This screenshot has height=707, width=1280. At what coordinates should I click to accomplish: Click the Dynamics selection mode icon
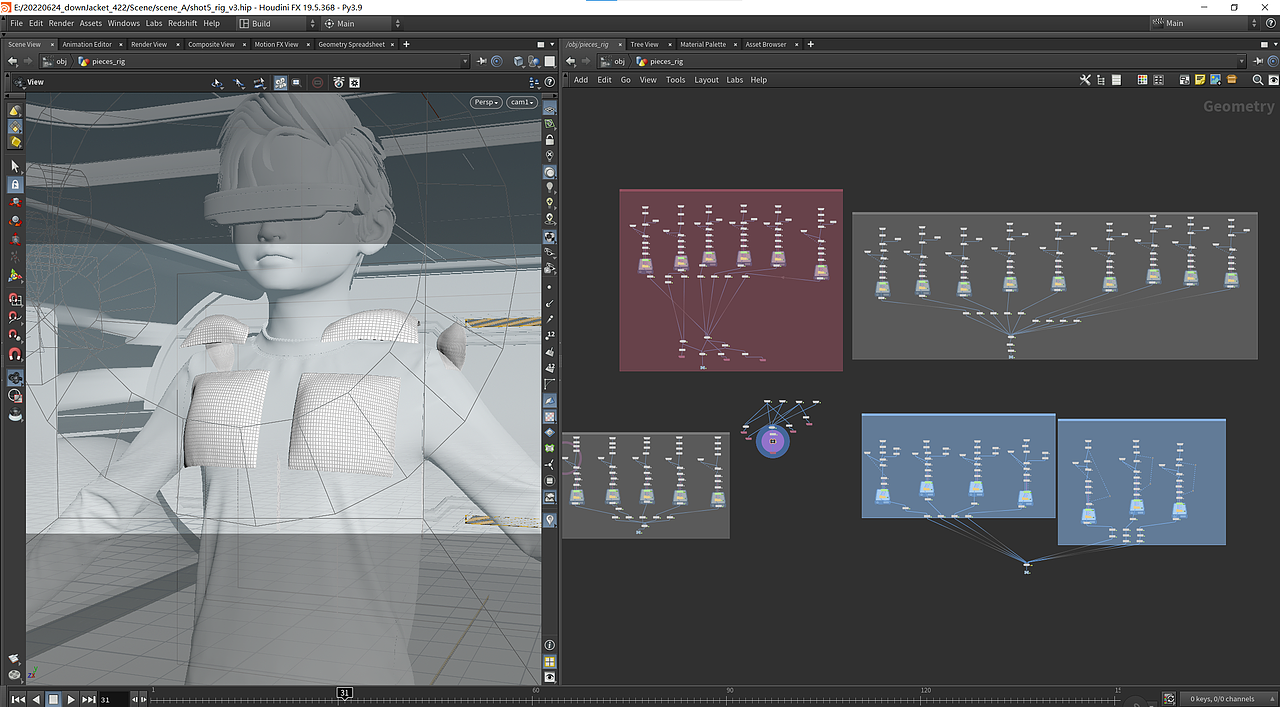pyautogui.click(x=15, y=142)
